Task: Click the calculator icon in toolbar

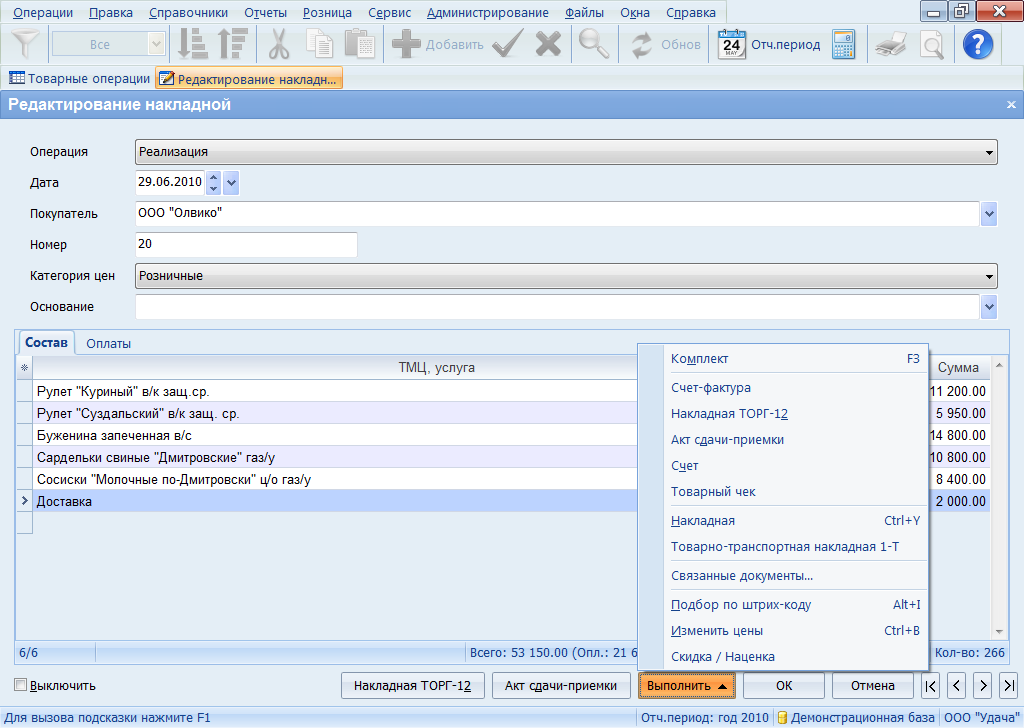Action: point(843,45)
